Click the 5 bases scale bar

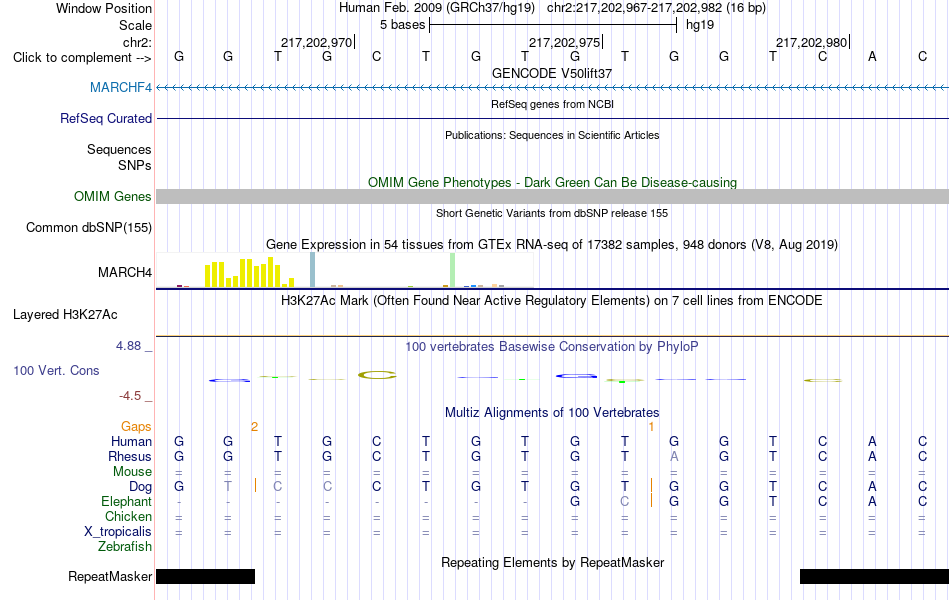pyautogui.click(x=553, y=25)
